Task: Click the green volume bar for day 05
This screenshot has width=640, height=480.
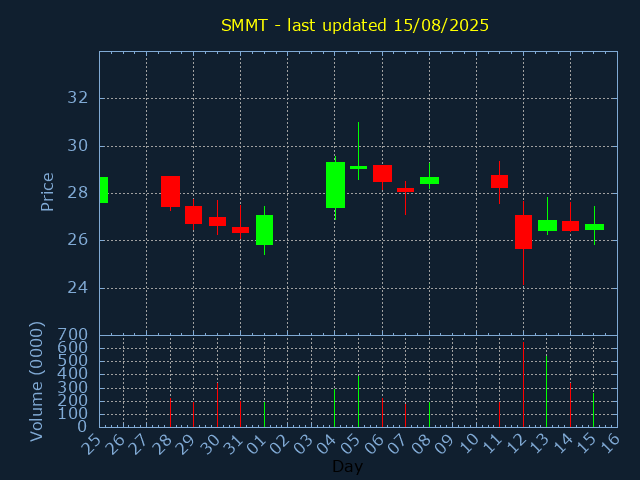Action: click(x=358, y=401)
